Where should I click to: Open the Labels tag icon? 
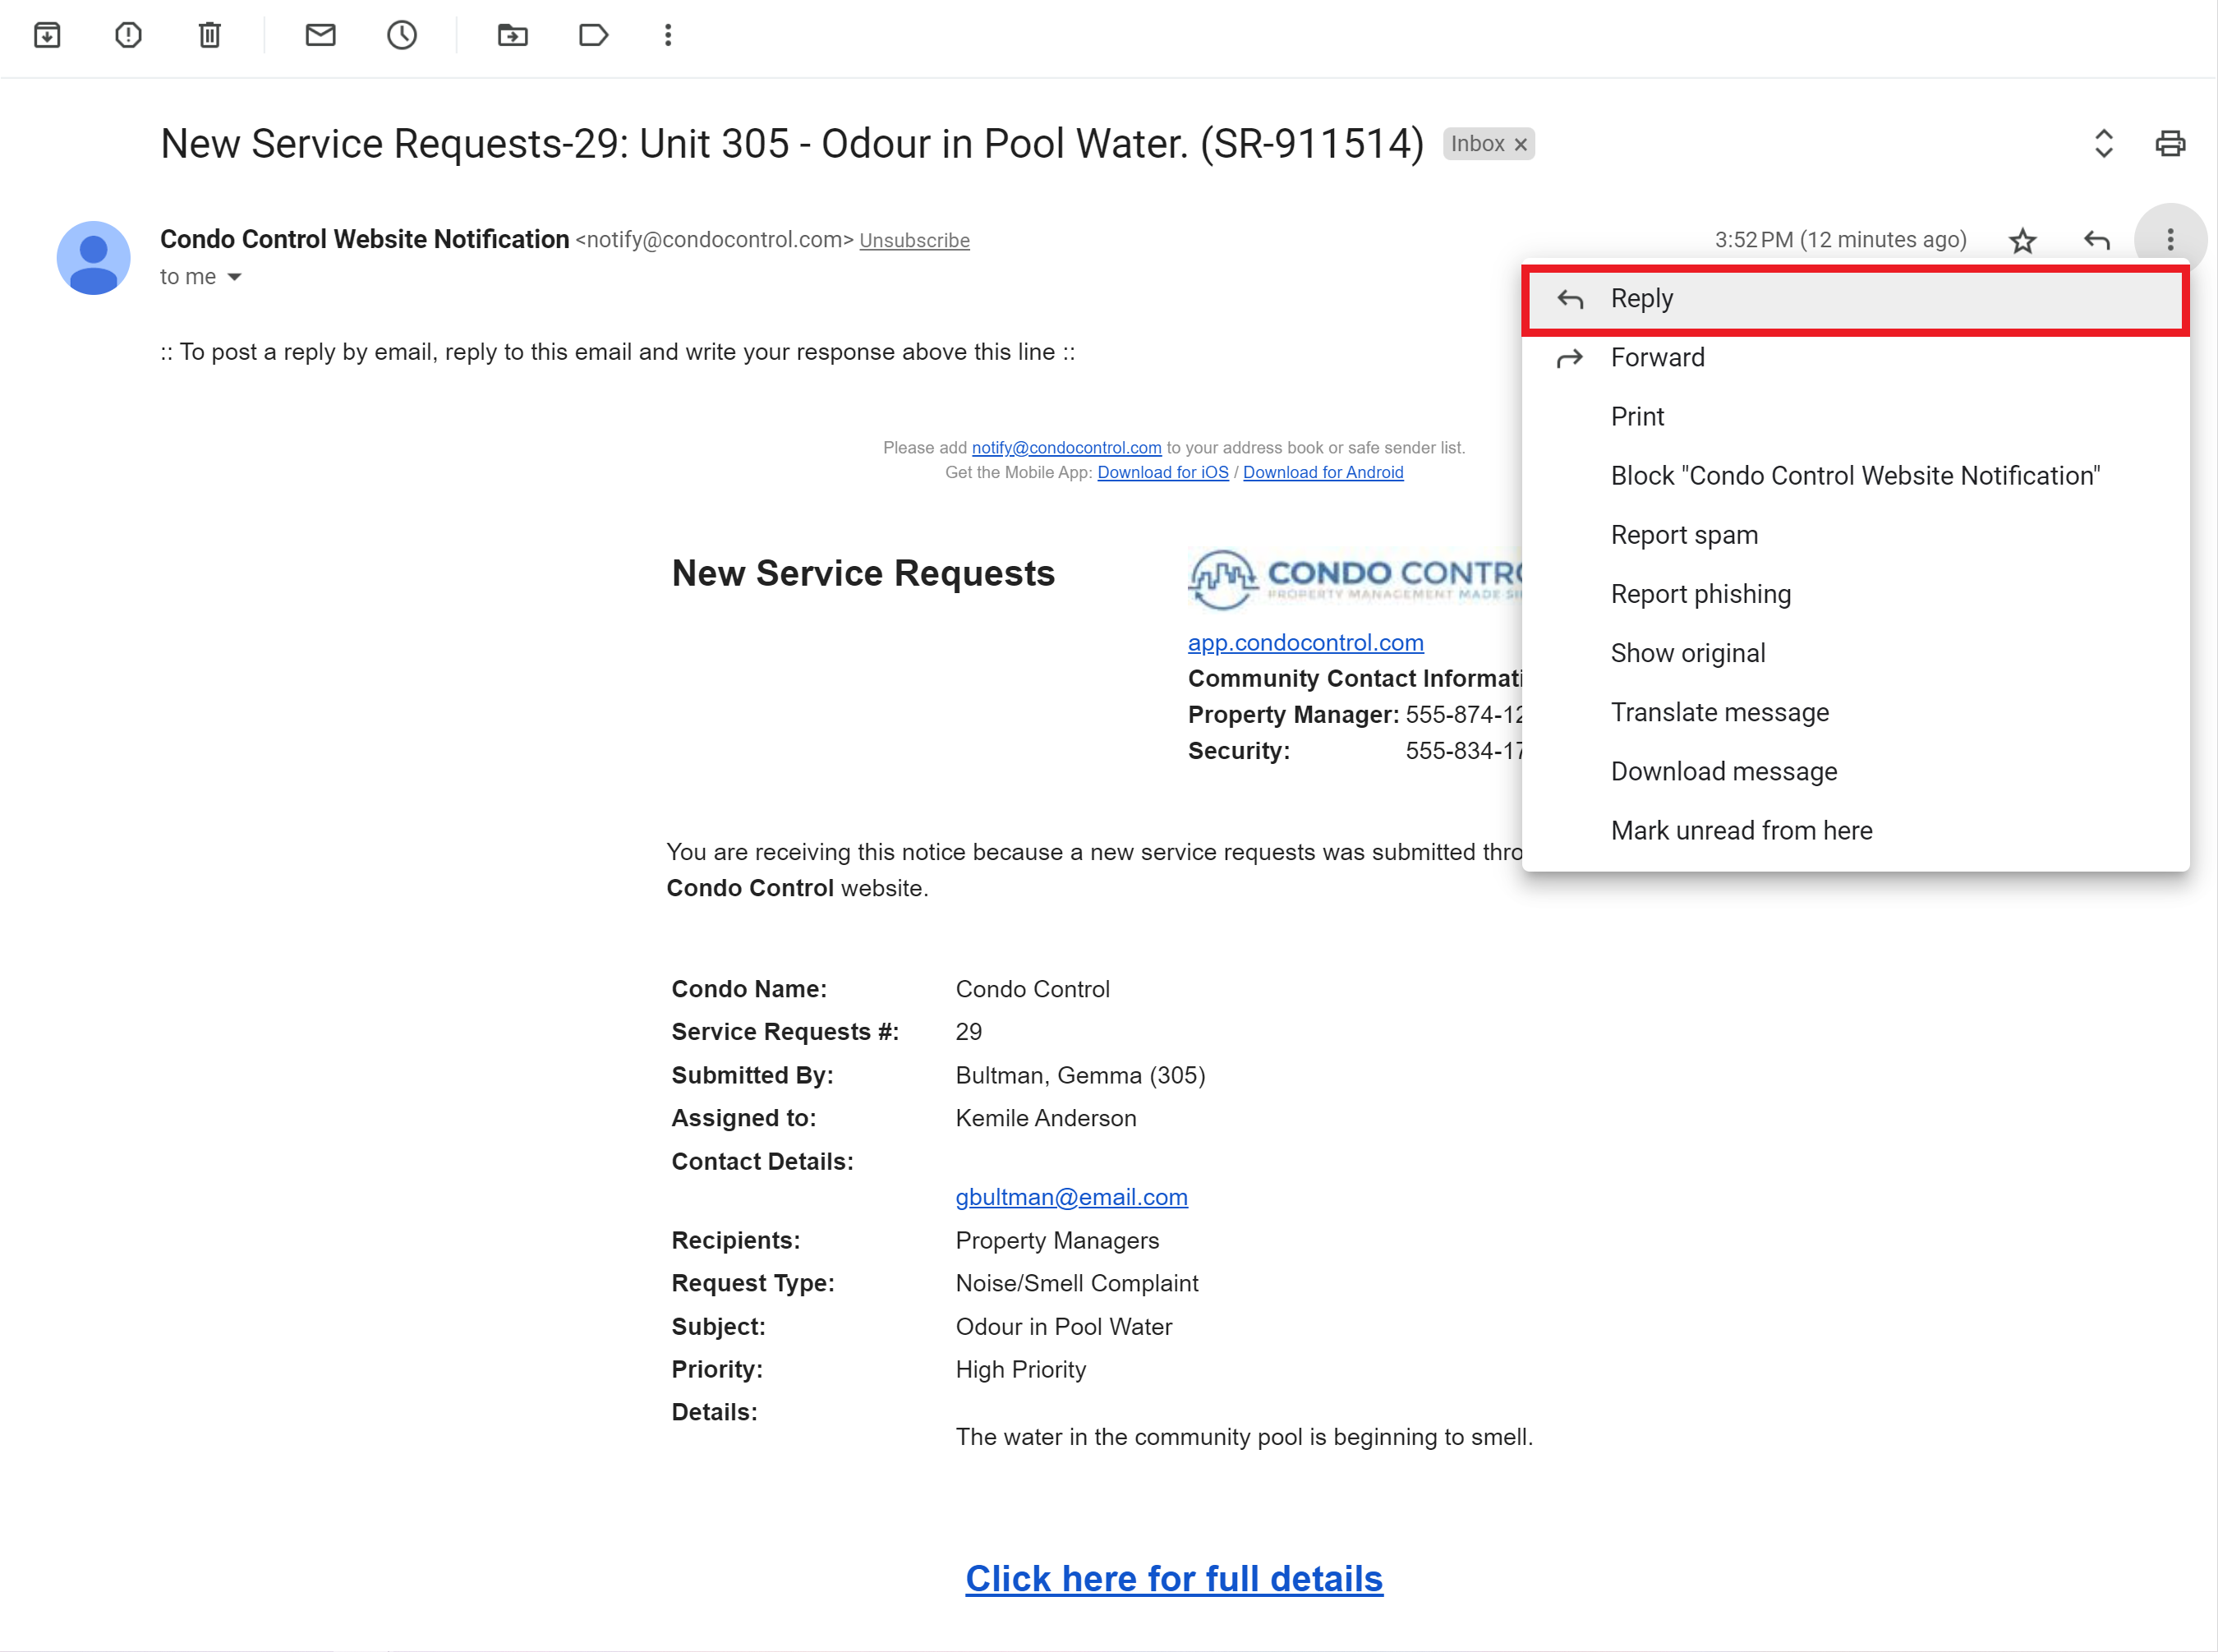[593, 35]
